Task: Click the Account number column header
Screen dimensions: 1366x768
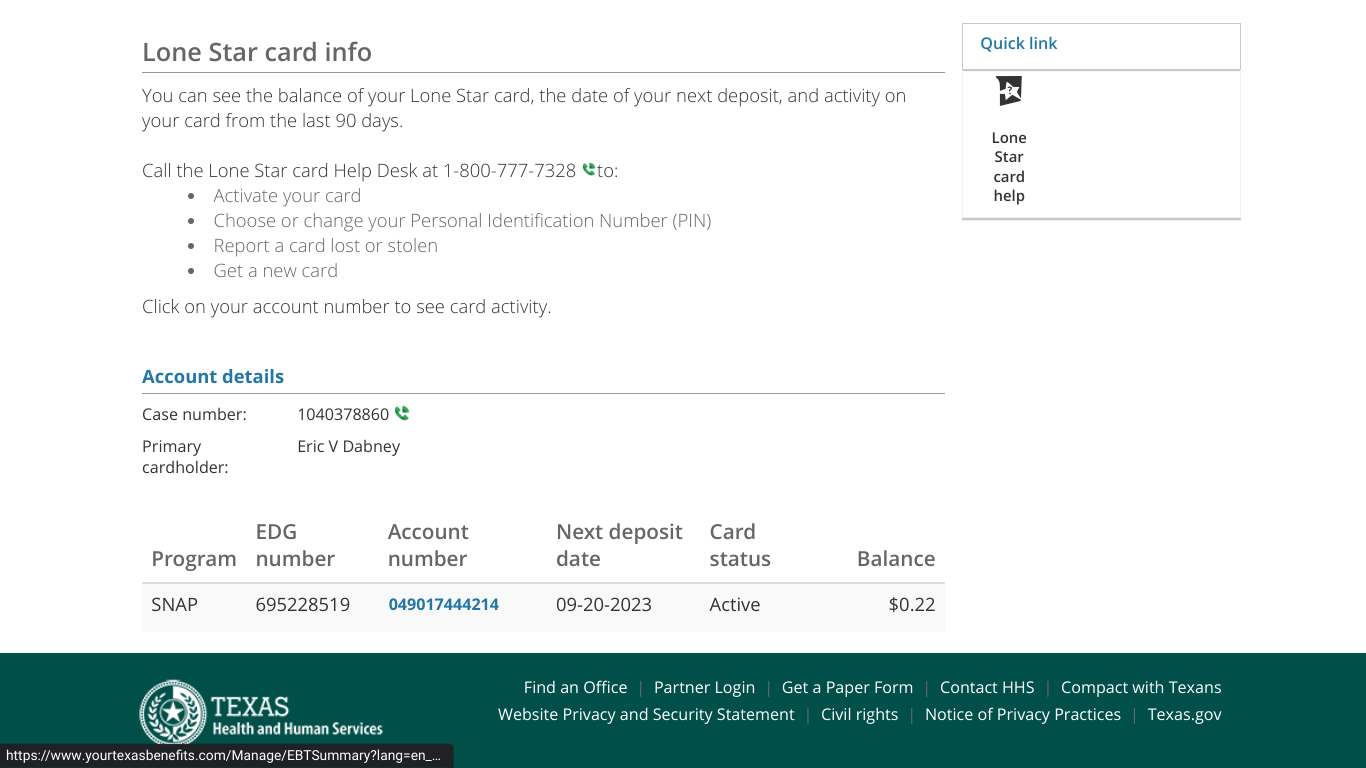Action: coord(428,545)
